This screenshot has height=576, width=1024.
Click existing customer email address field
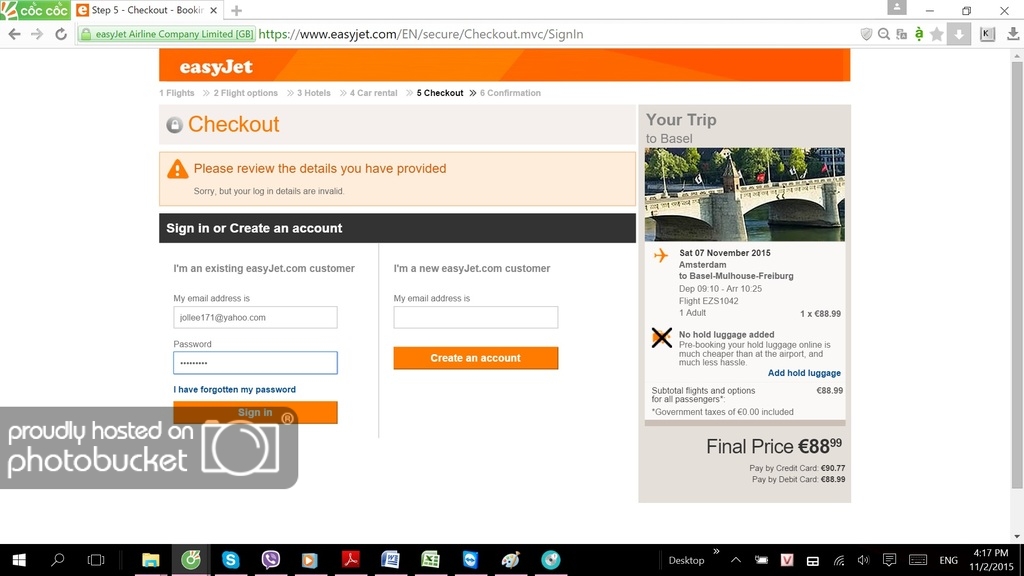click(x=255, y=317)
